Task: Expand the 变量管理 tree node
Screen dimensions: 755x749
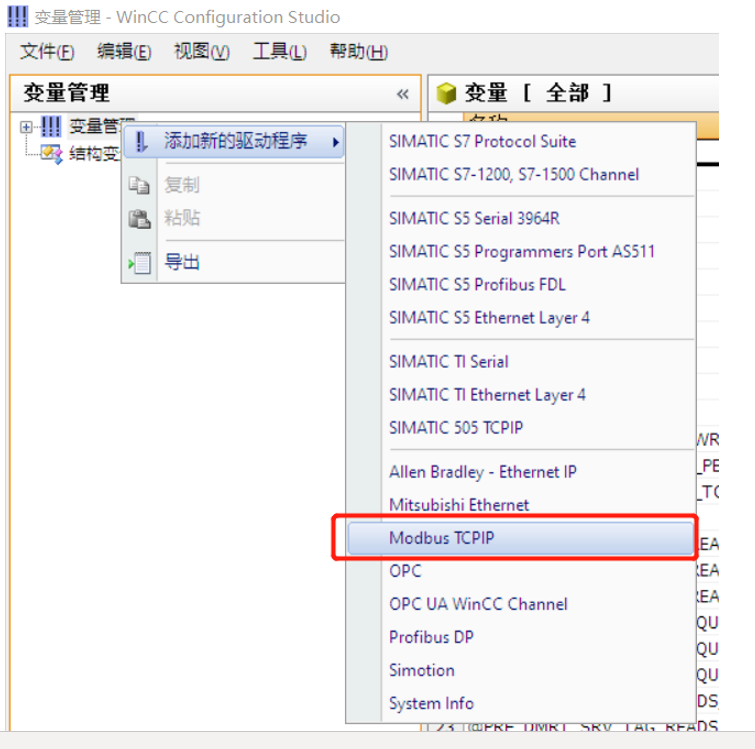Action: [x=26, y=127]
